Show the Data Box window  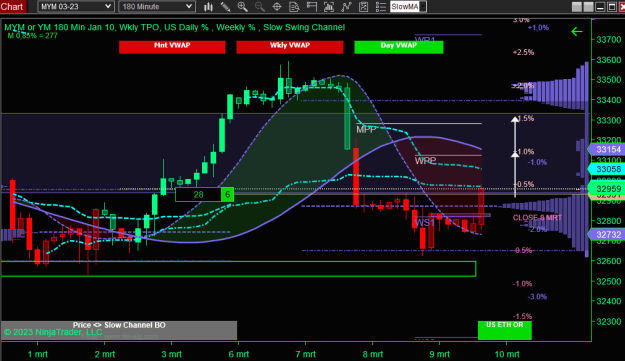[x=294, y=6]
